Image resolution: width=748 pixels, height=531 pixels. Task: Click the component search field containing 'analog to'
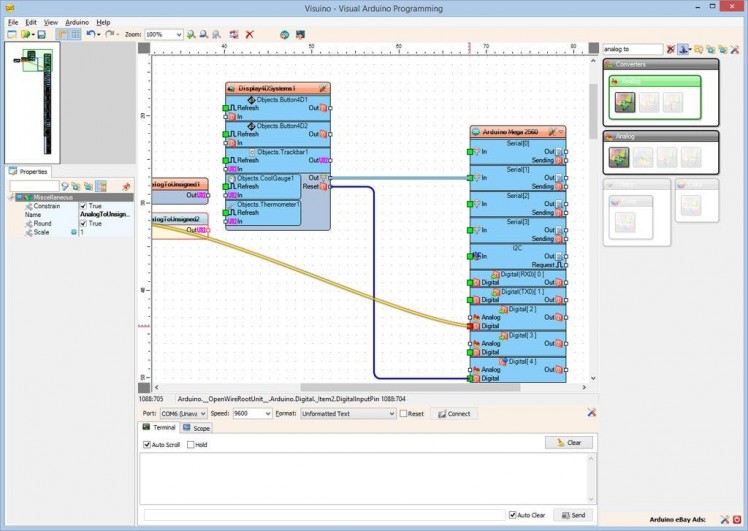632,48
